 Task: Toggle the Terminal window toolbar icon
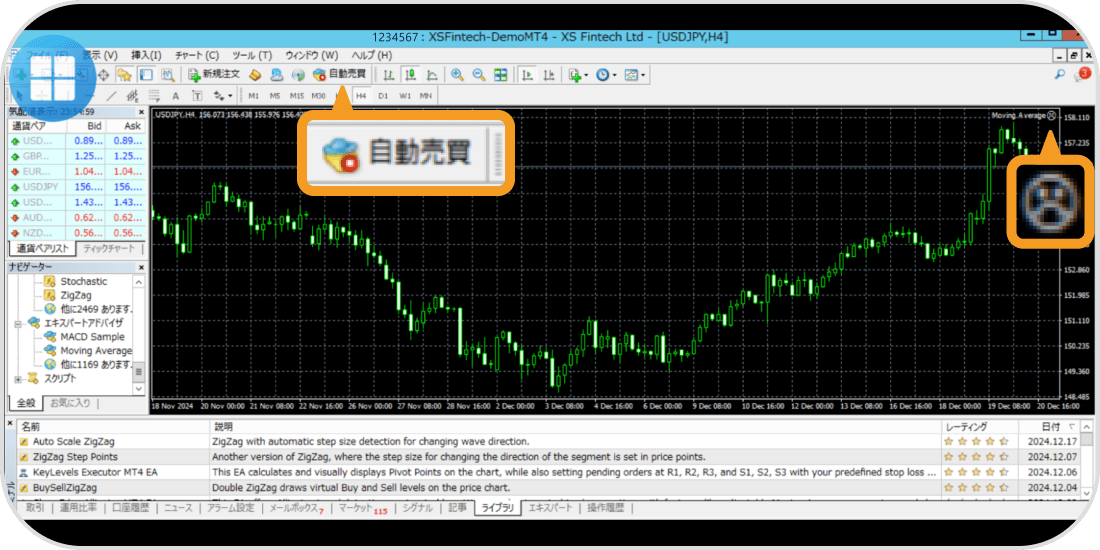146,74
